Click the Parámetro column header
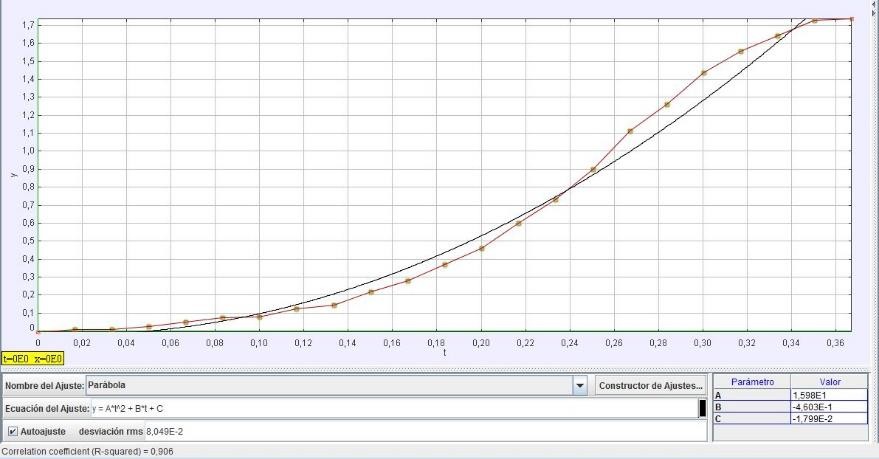Image resolution: width=879 pixels, height=459 pixels. 751,382
